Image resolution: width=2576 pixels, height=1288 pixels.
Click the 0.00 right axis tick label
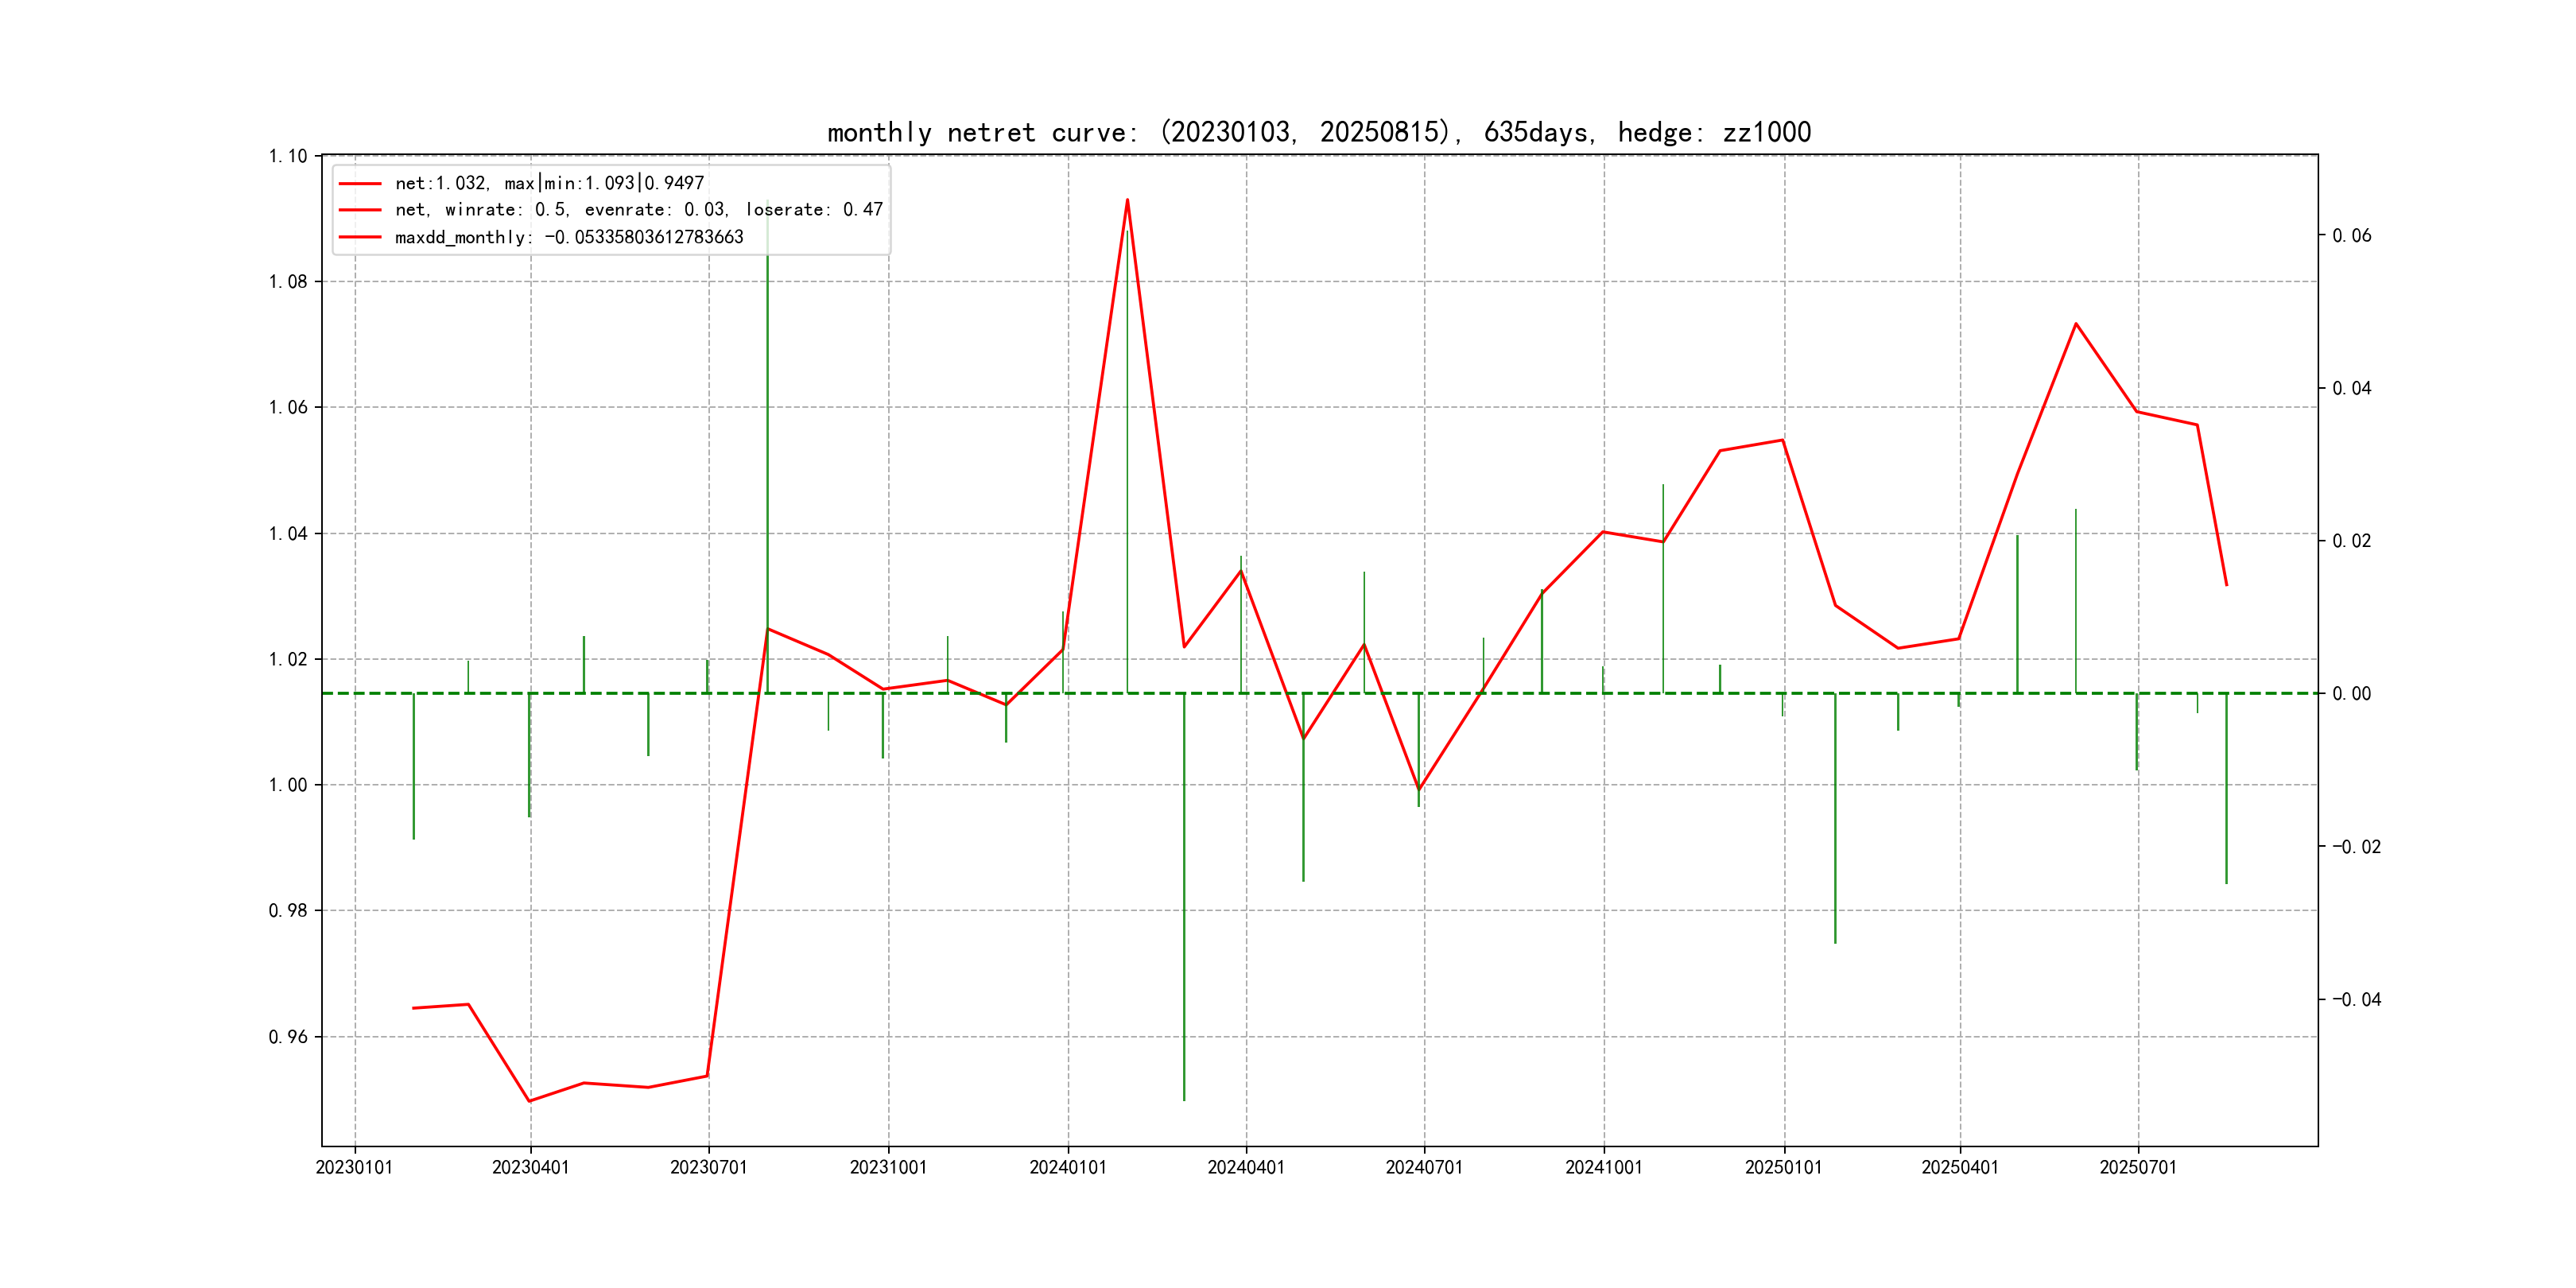(x=2351, y=694)
